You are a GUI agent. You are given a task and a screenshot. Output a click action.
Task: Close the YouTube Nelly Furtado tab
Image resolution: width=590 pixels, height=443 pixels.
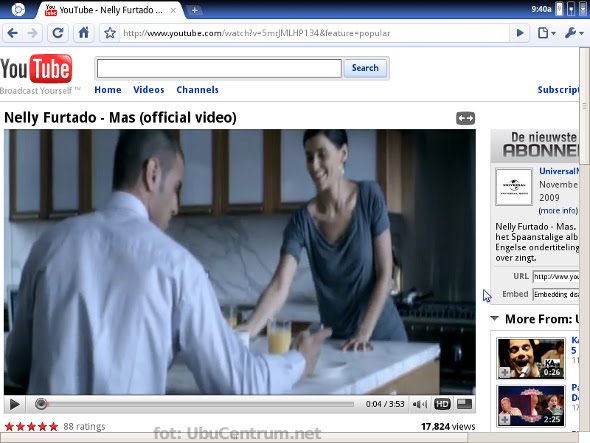click(x=173, y=11)
